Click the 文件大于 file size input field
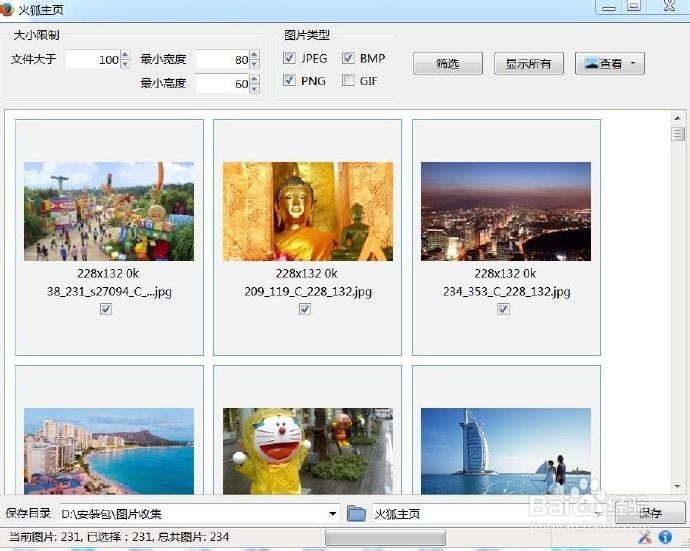The image size is (690, 551). coord(93,59)
